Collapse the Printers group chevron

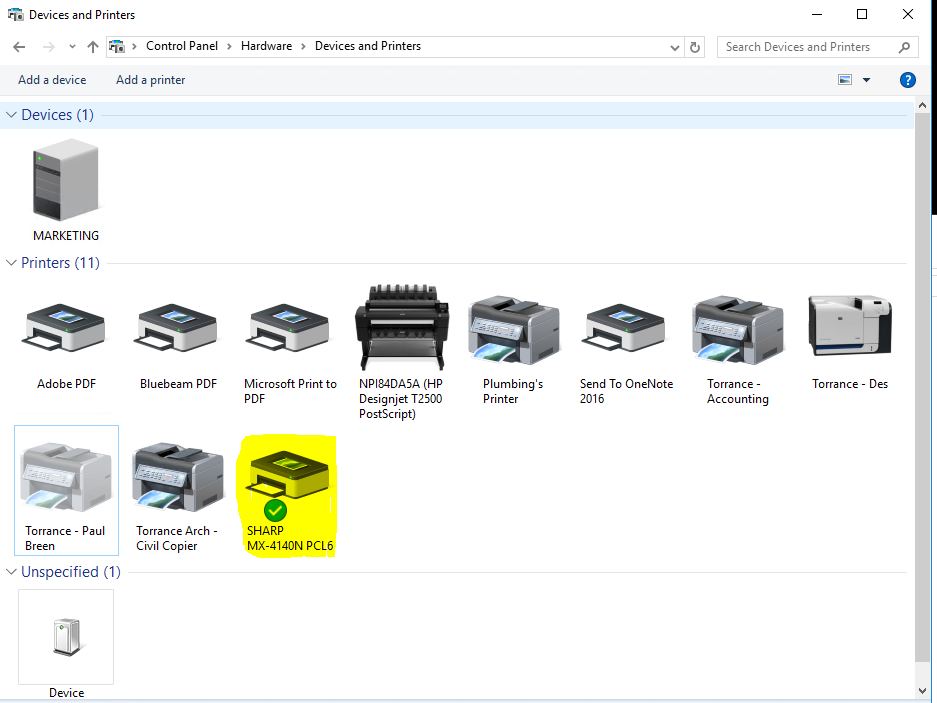(12, 263)
